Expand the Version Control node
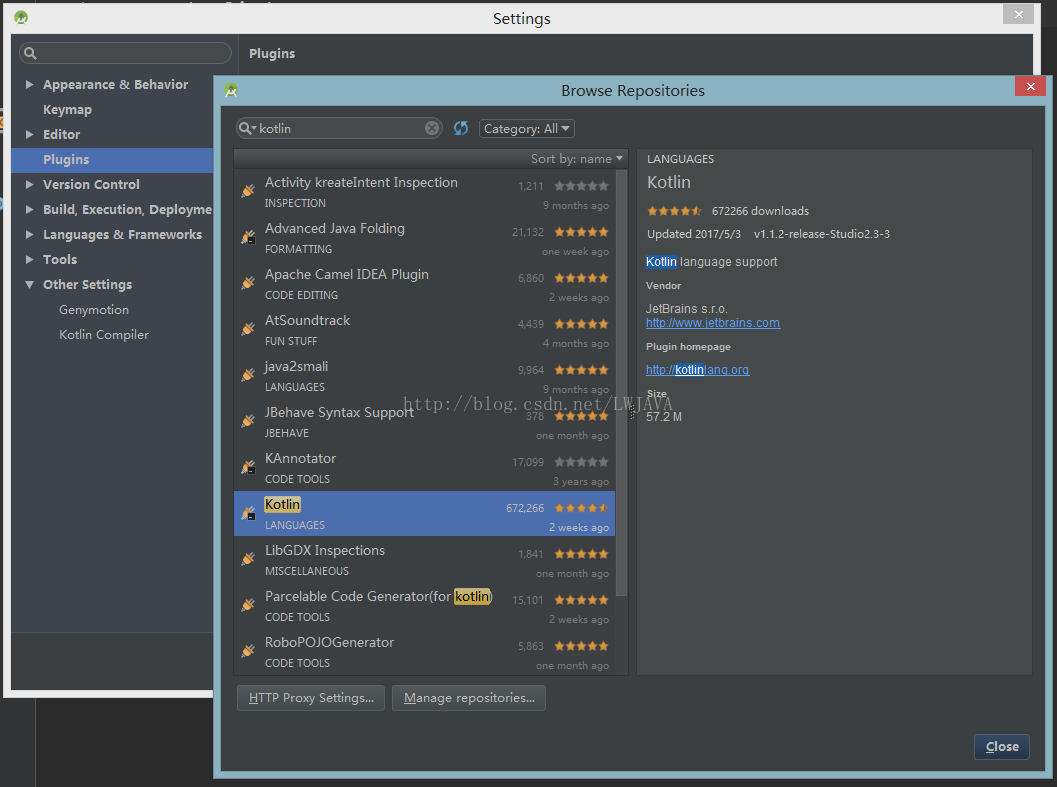1057x787 pixels. [x=30, y=184]
